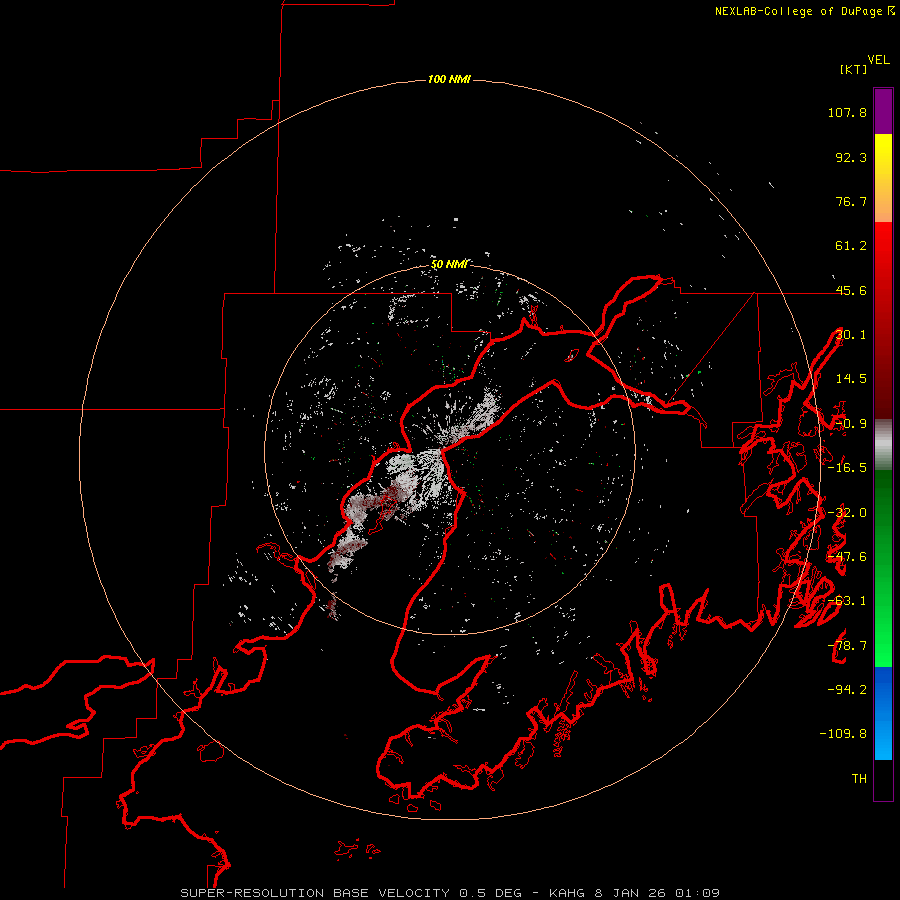Click the 30.1 velocity scale value
Viewport: 900px width, 900px height.
851,335
